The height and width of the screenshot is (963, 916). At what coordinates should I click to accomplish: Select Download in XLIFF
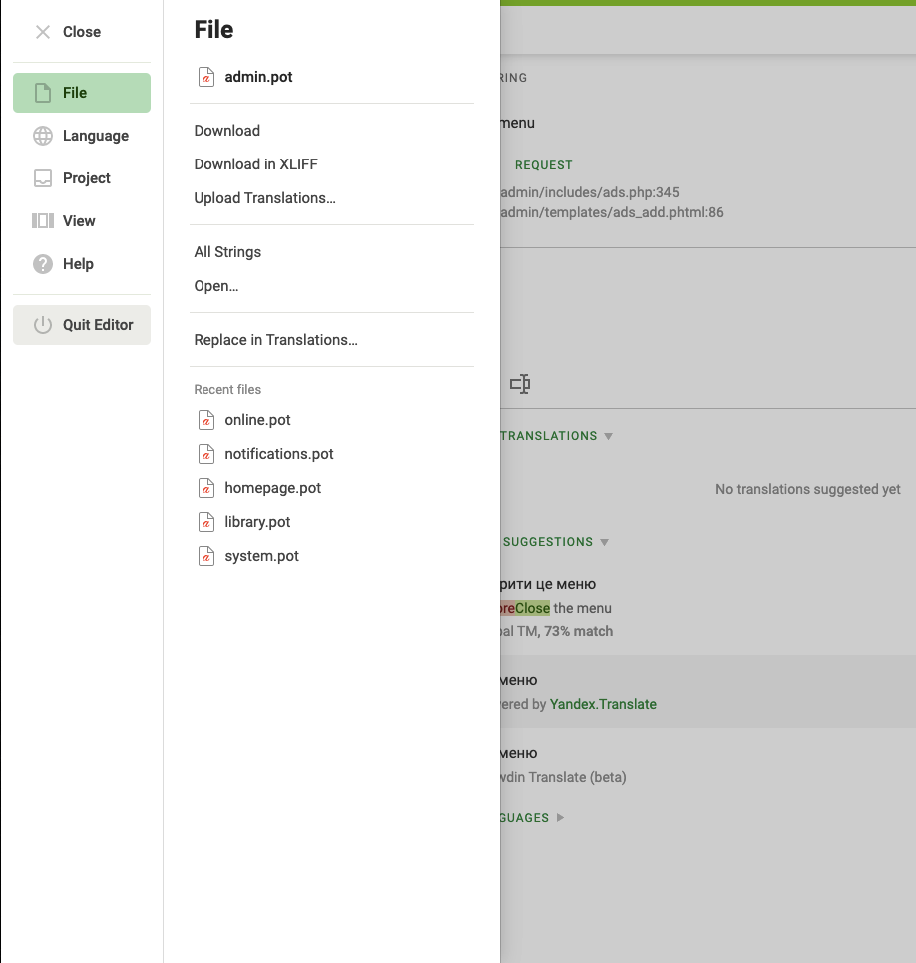pyautogui.click(x=256, y=164)
